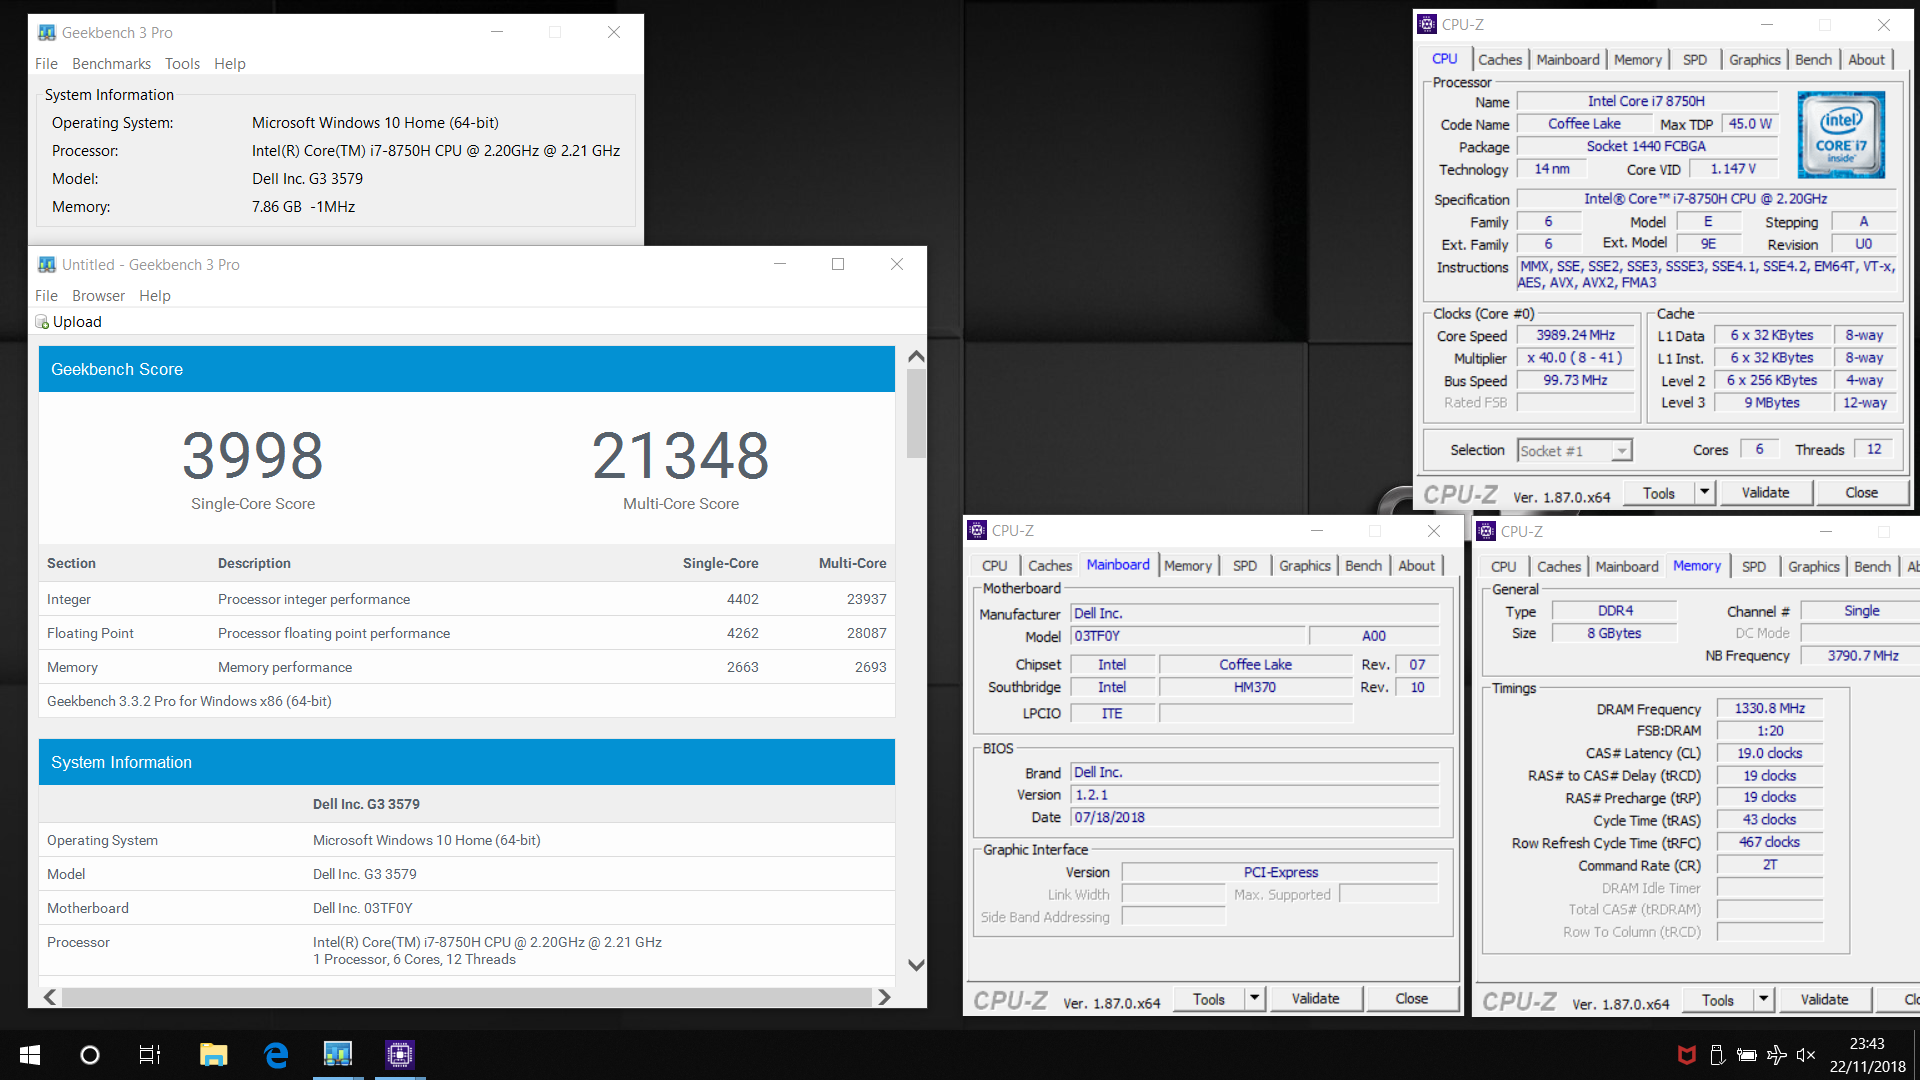The height and width of the screenshot is (1080, 1920).
Task: Click CPU-Z icon in top CPU window title
Action: click(1427, 24)
